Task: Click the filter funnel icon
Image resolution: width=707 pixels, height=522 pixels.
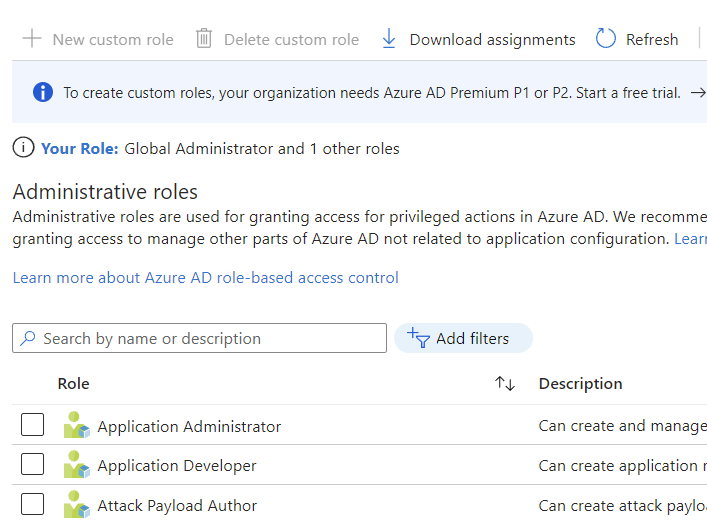Action: tap(418, 338)
